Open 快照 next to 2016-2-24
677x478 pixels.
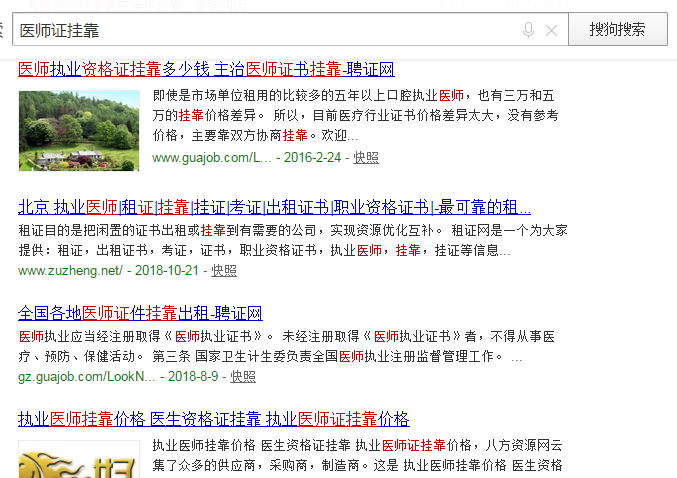[366, 158]
